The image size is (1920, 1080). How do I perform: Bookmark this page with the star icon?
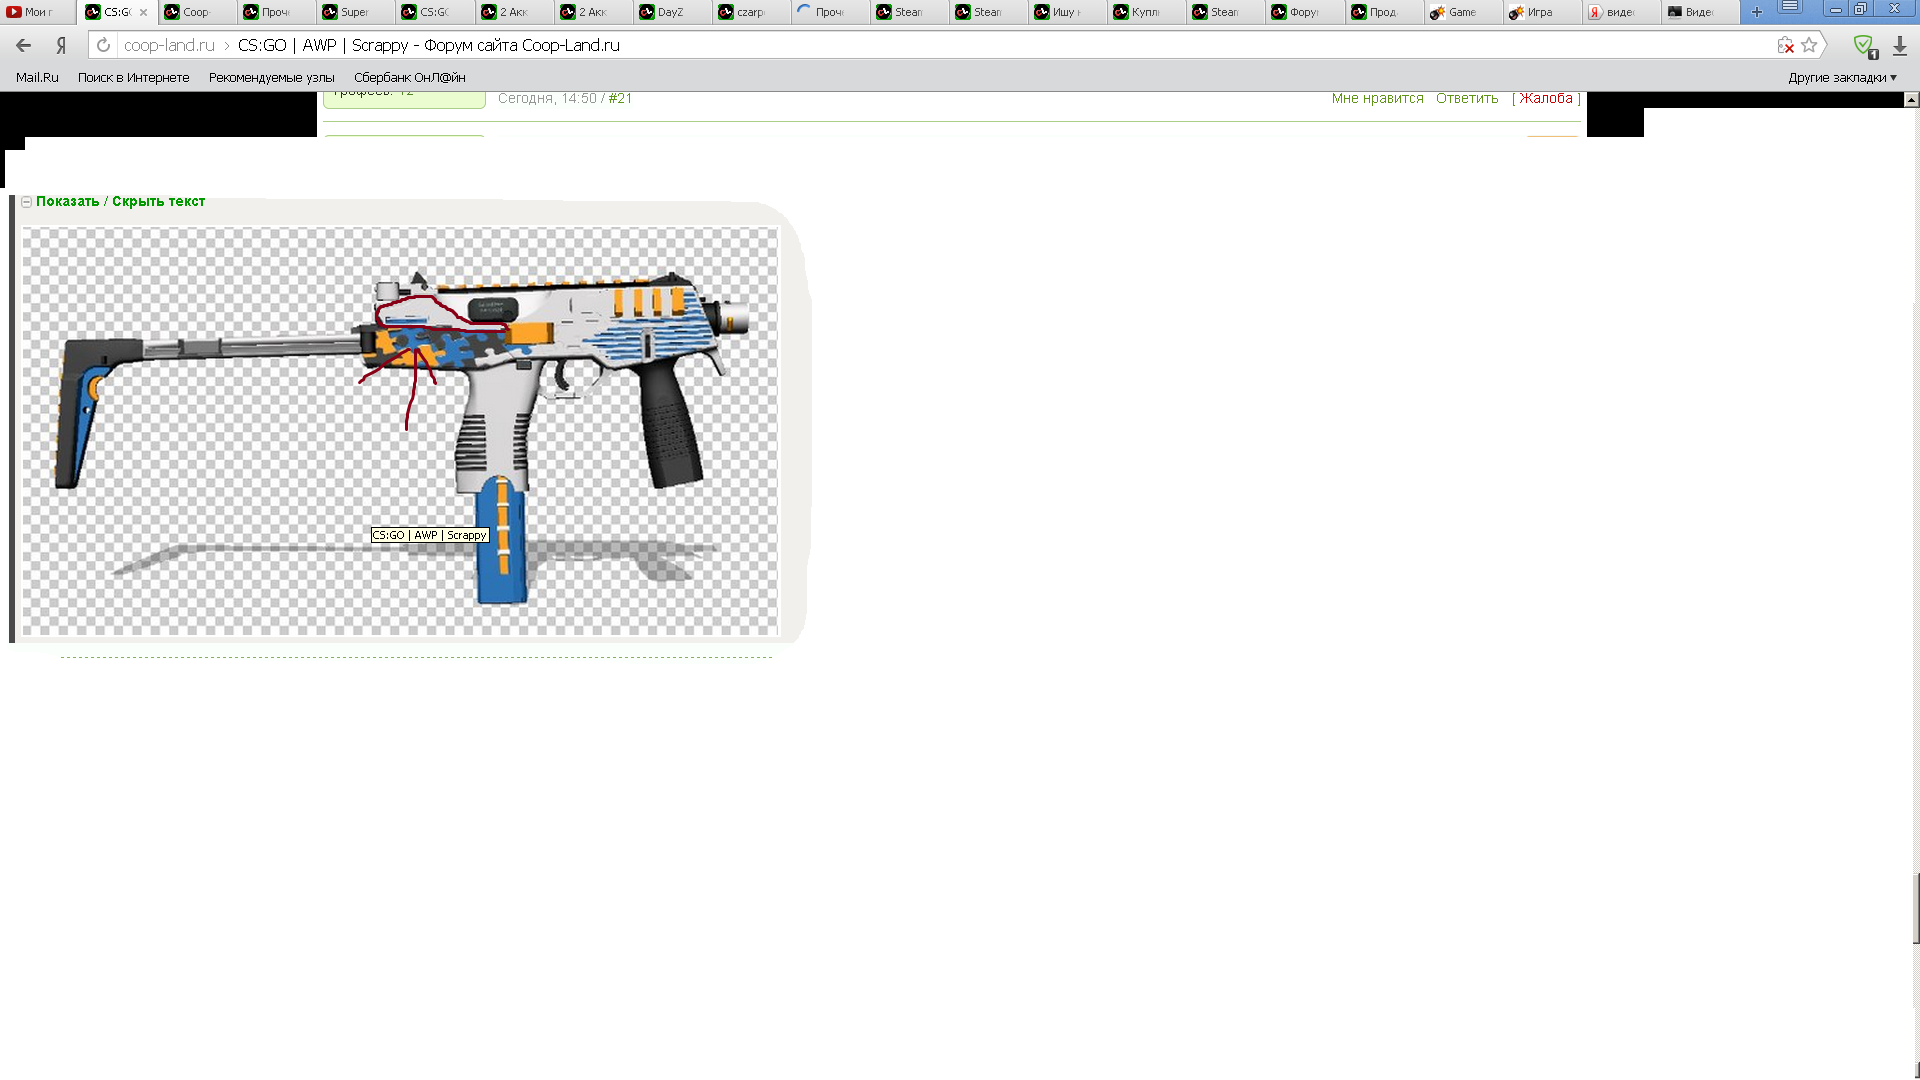[x=1809, y=45]
